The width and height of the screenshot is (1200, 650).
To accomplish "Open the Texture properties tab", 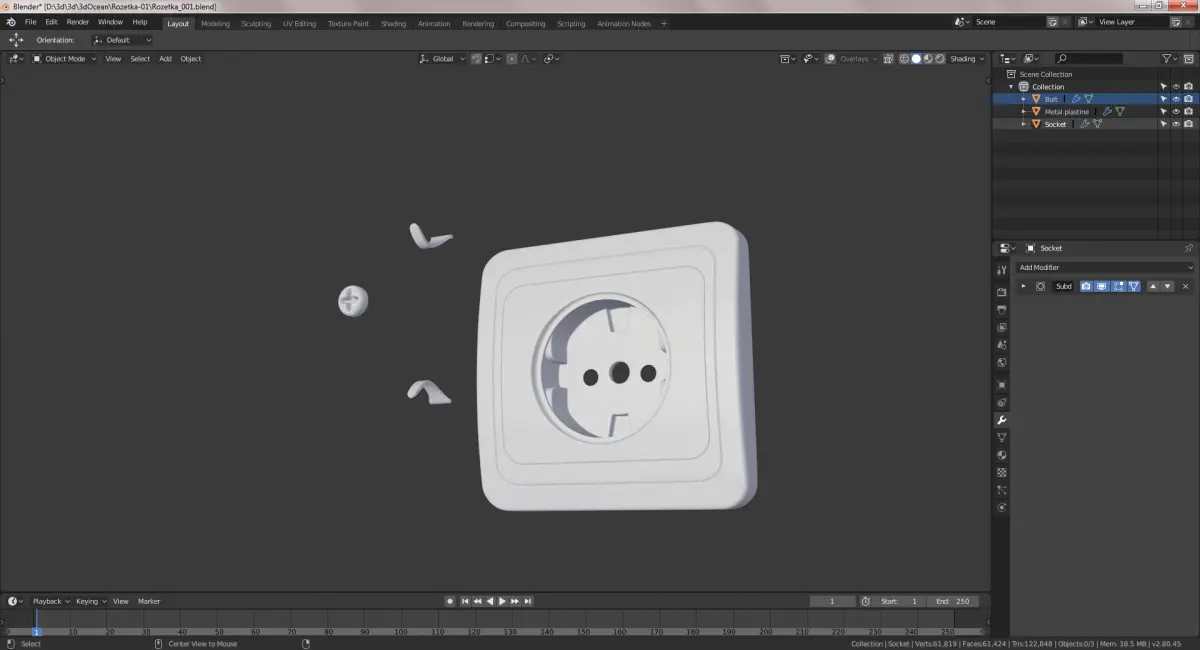I will (x=1001, y=472).
